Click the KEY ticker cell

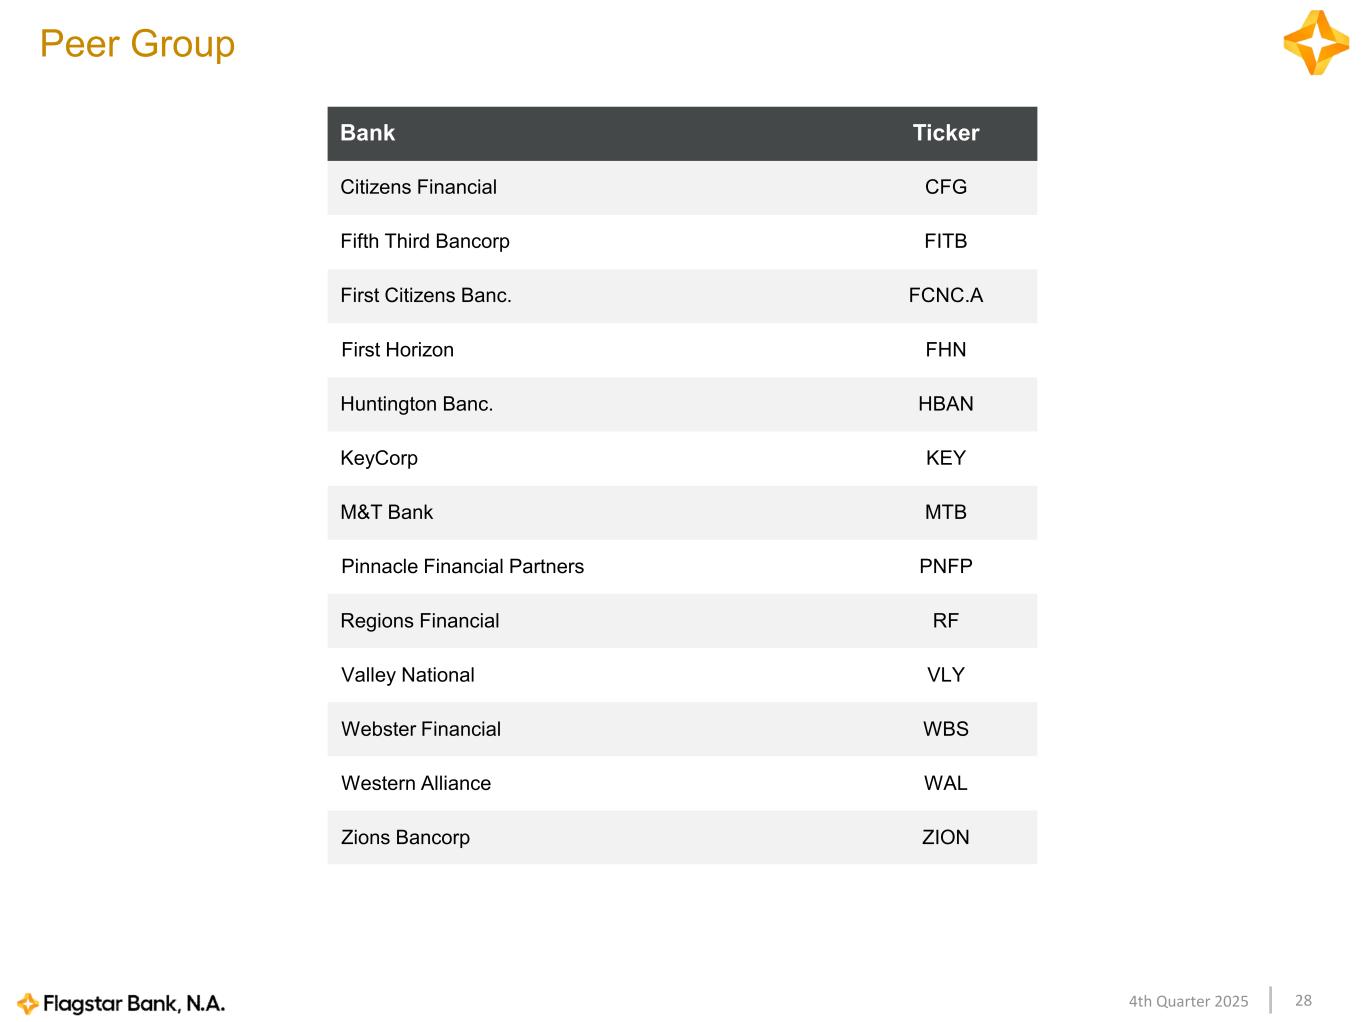pyautogui.click(x=945, y=458)
